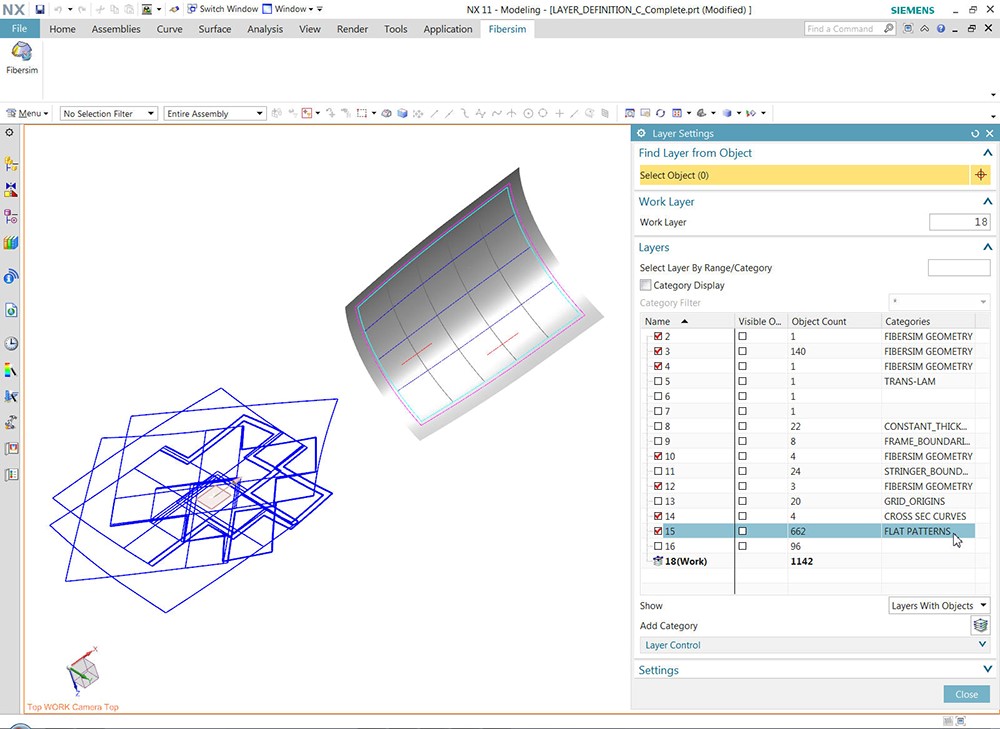Switch to the Home ribbon tab
The width and height of the screenshot is (1000, 729).
(x=62, y=29)
